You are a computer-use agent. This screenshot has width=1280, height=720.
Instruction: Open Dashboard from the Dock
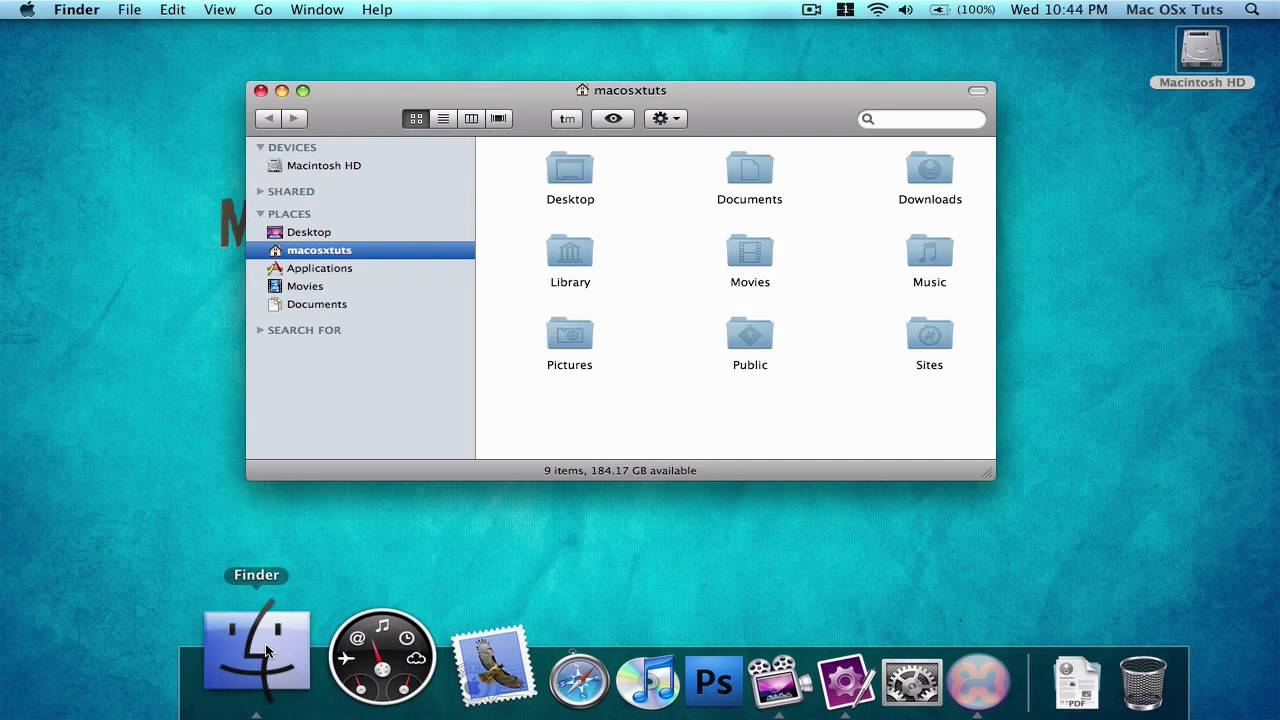(382, 657)
